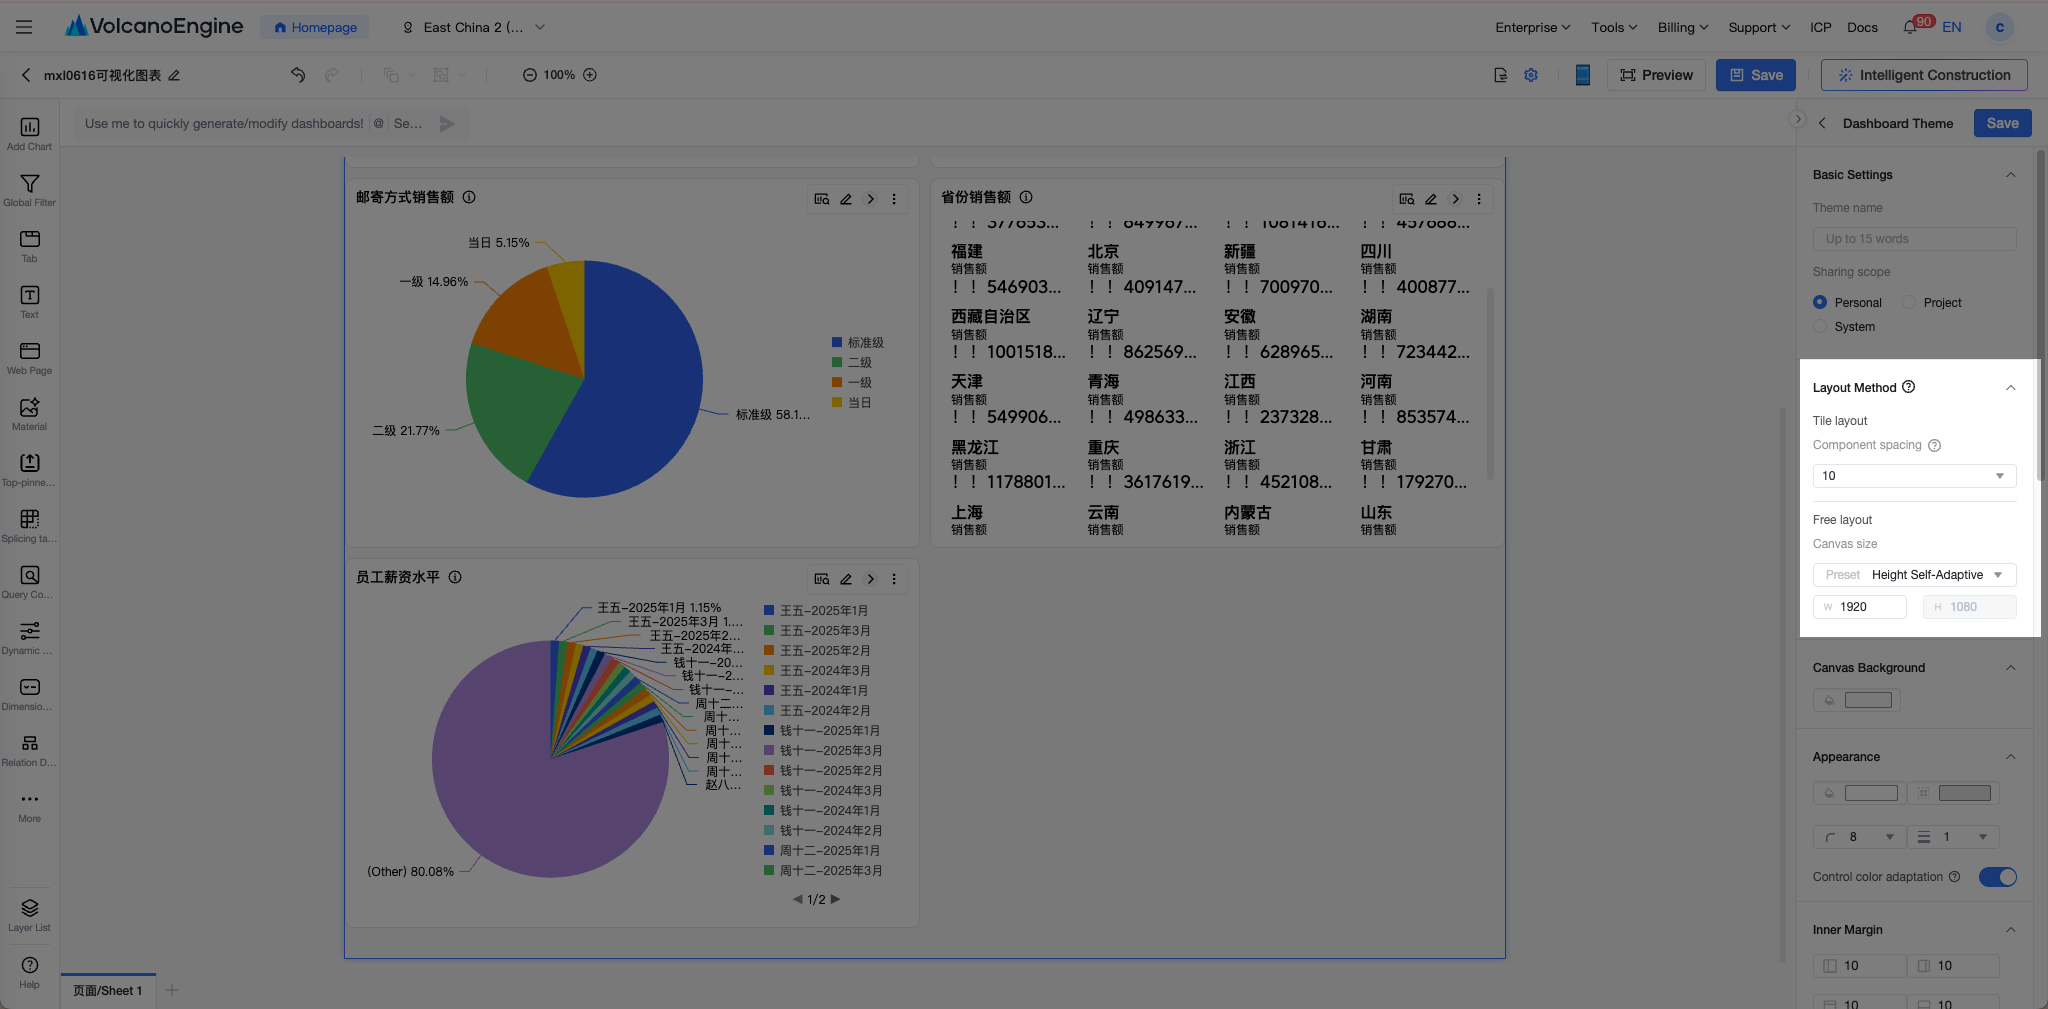The height and width of the screenshot is (1009, 2048).
Task: Click the Canvas Background color swatch
Action: (1868, 700)
